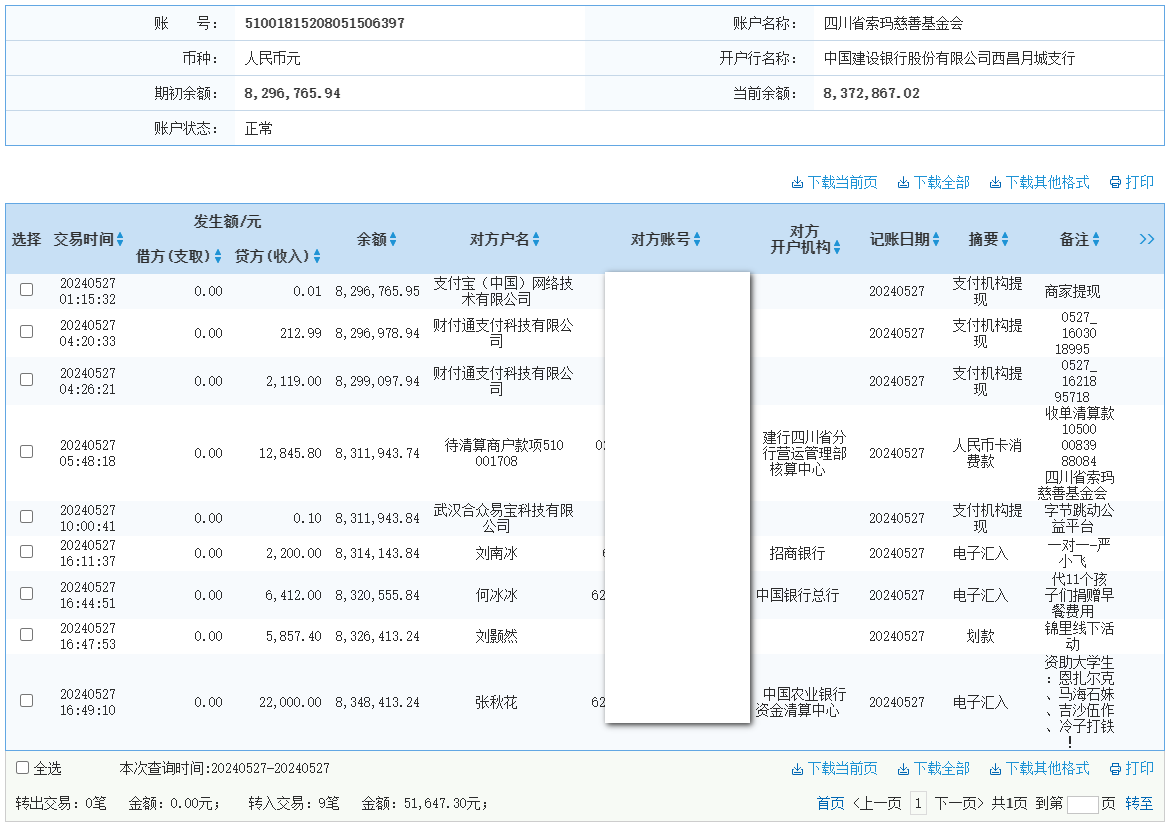Click balance 8,348,413.24
Screen dimensions: 1166x824
point(377,702)
